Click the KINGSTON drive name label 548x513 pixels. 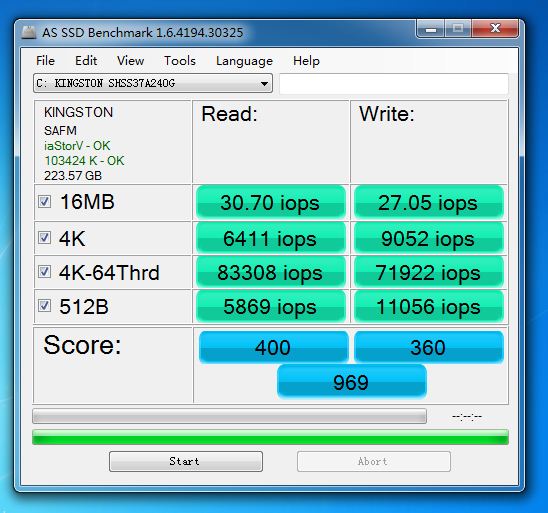point(78,112)
